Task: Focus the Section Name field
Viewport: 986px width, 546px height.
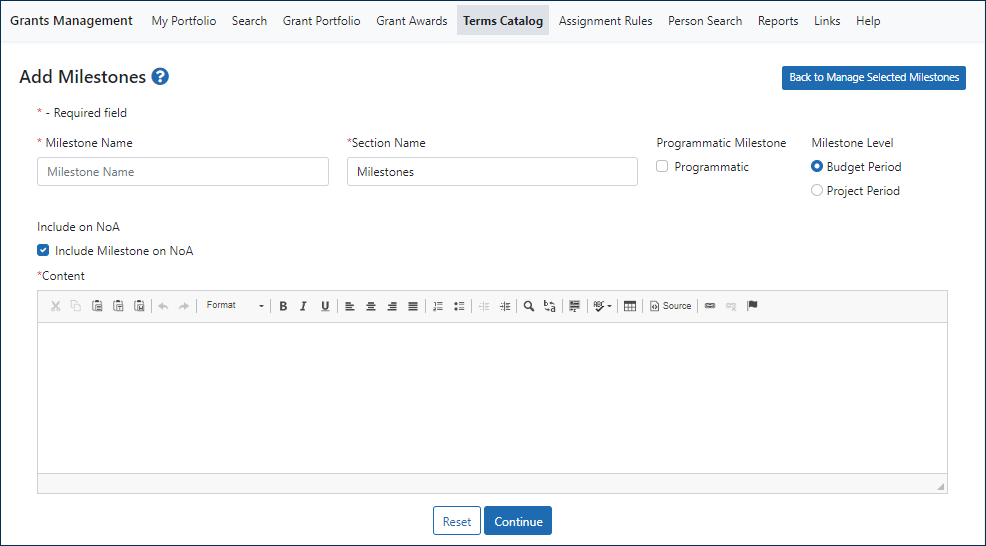Action: pyautogui.click(x=492, y=172)
